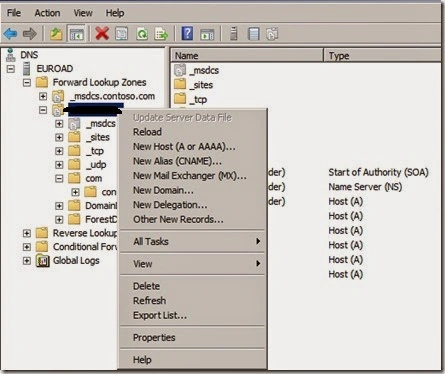Screen dimensions: 445x374
Task: Click the Up One Level folder icon
Action: coord(56,34)
